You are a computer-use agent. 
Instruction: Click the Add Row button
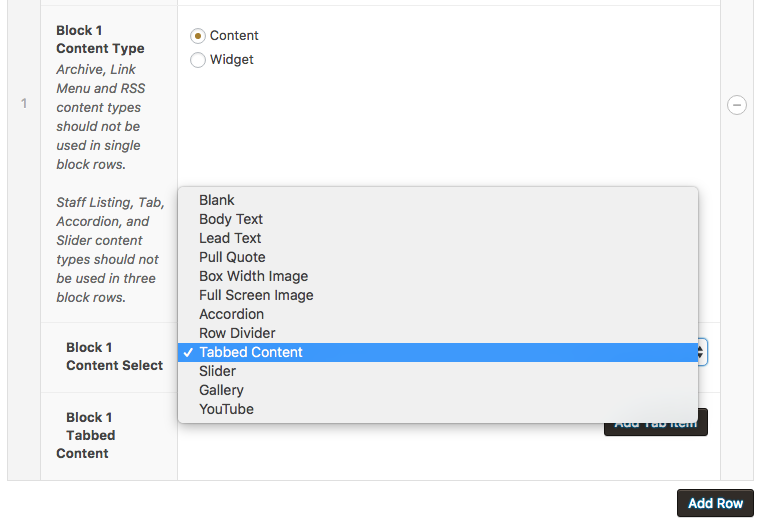point(715,503)
